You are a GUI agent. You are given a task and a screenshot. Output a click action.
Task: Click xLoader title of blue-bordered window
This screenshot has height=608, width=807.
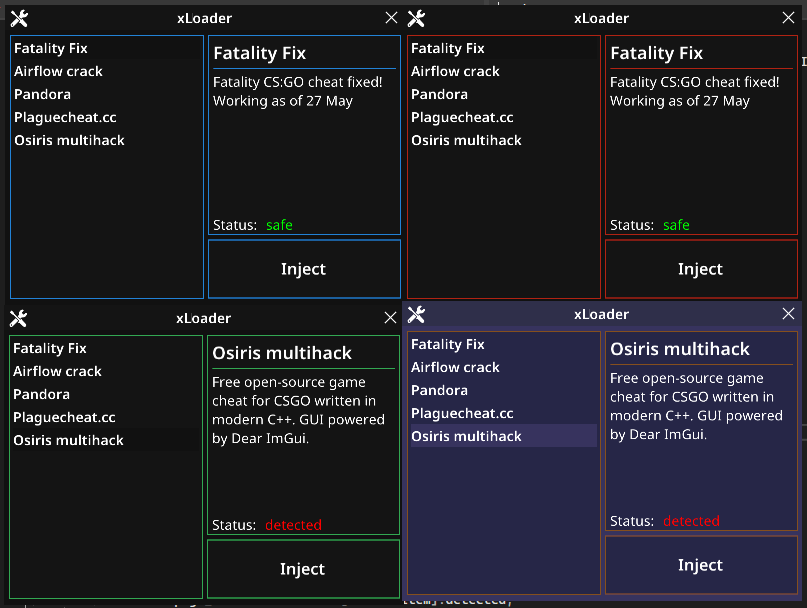tap(204, 19)
